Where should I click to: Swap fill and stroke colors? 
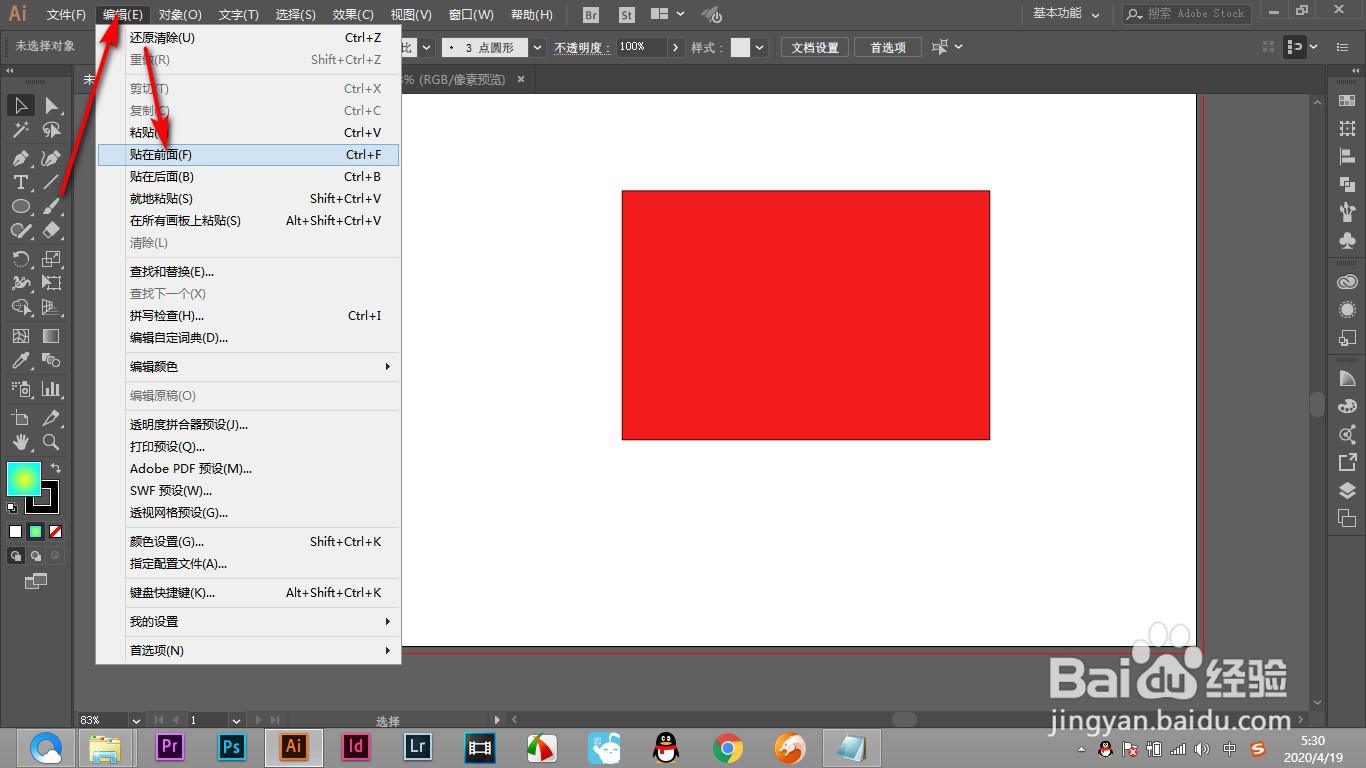pos(56,468)
